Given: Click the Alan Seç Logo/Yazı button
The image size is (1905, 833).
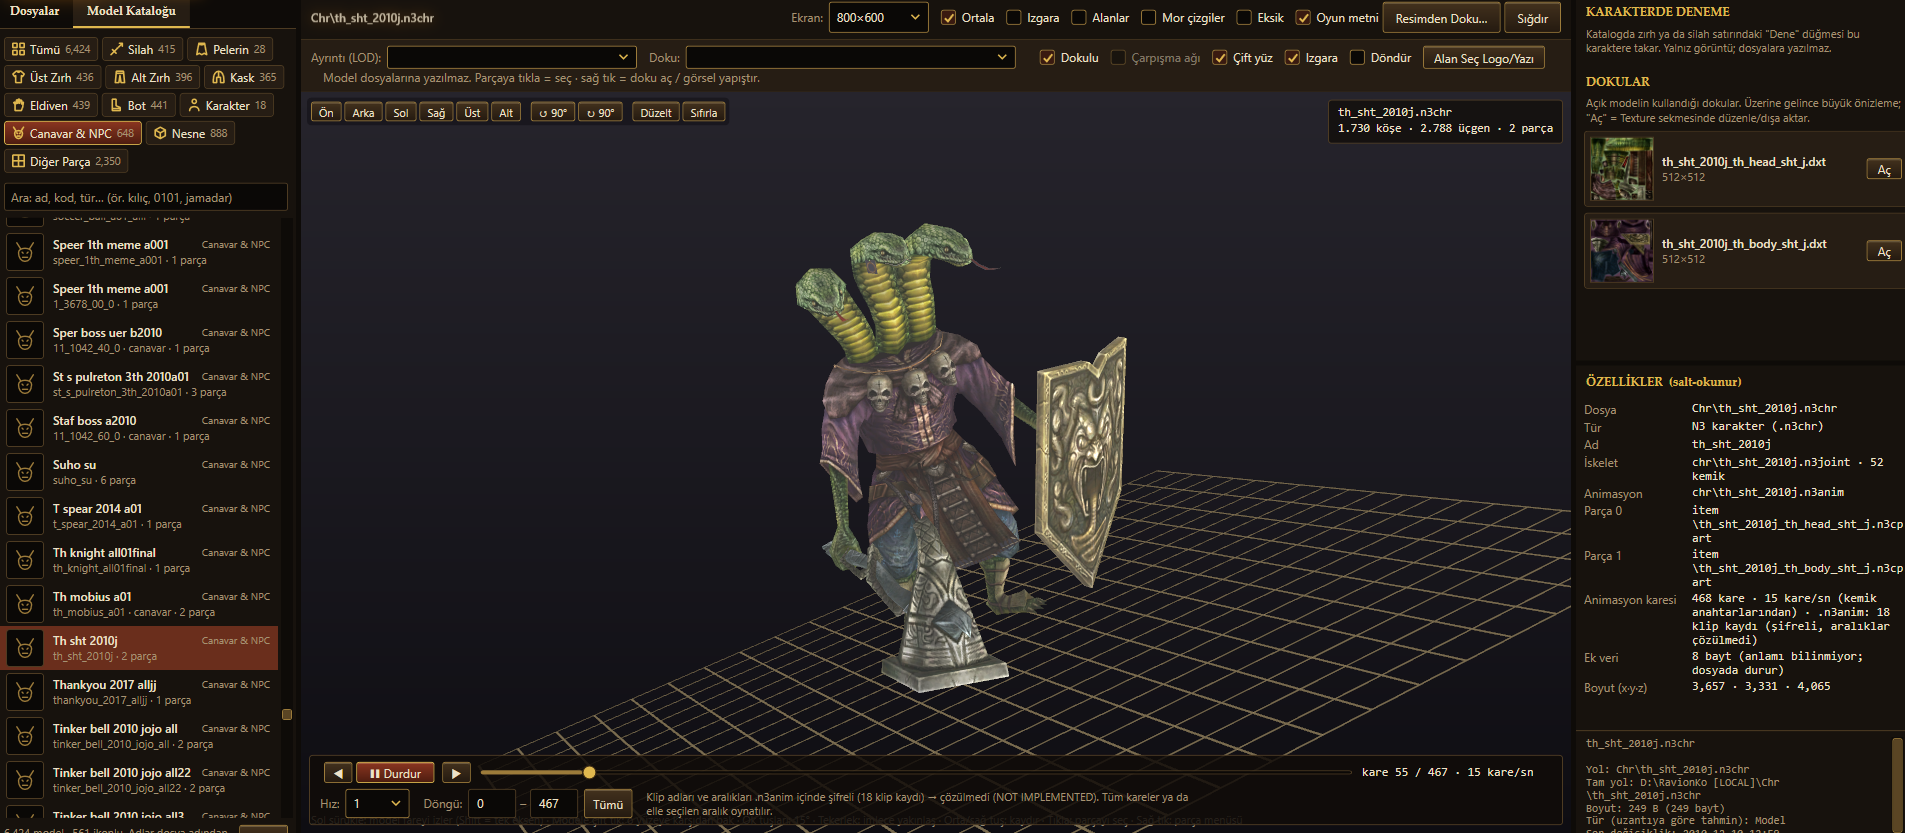Looking at the screenshot, I should (1483, 59).
